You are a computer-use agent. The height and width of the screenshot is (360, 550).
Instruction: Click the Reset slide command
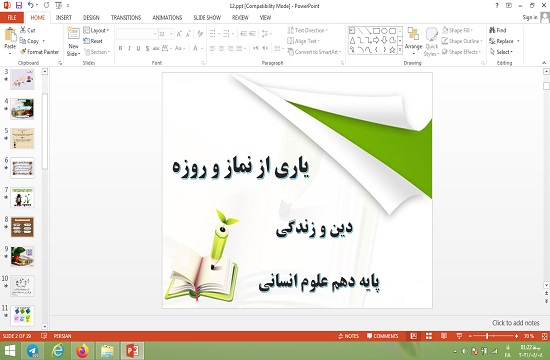(x=93, y=41)
